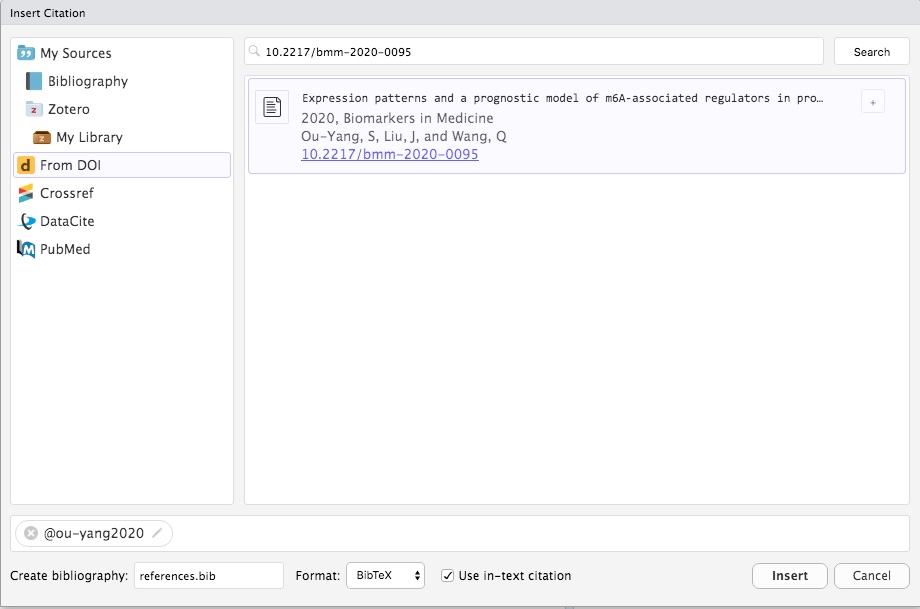Viewport: 920px width, 609px height.
Task: Remove the @ou-yang2020 citation tag
Action: tap(31, 534)
